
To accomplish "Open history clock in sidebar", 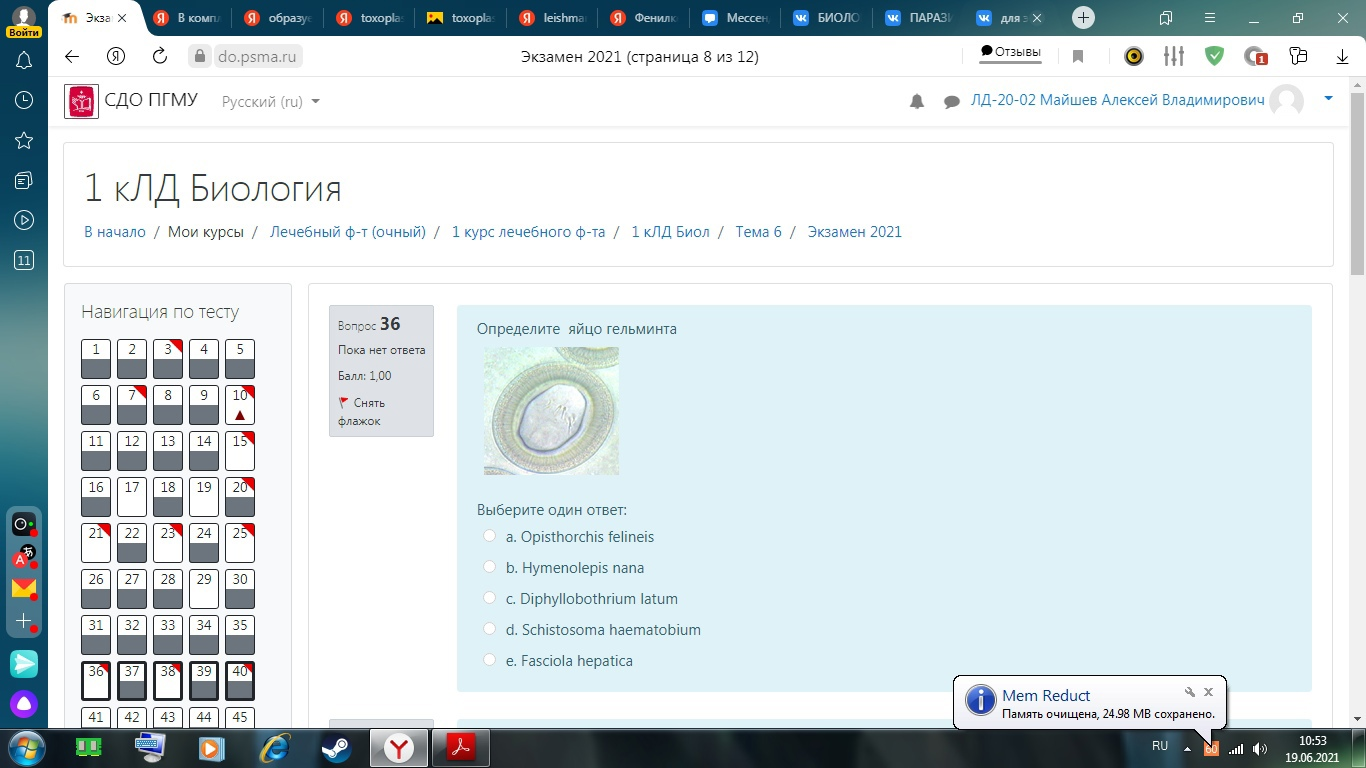I will (x=24, y=100).
